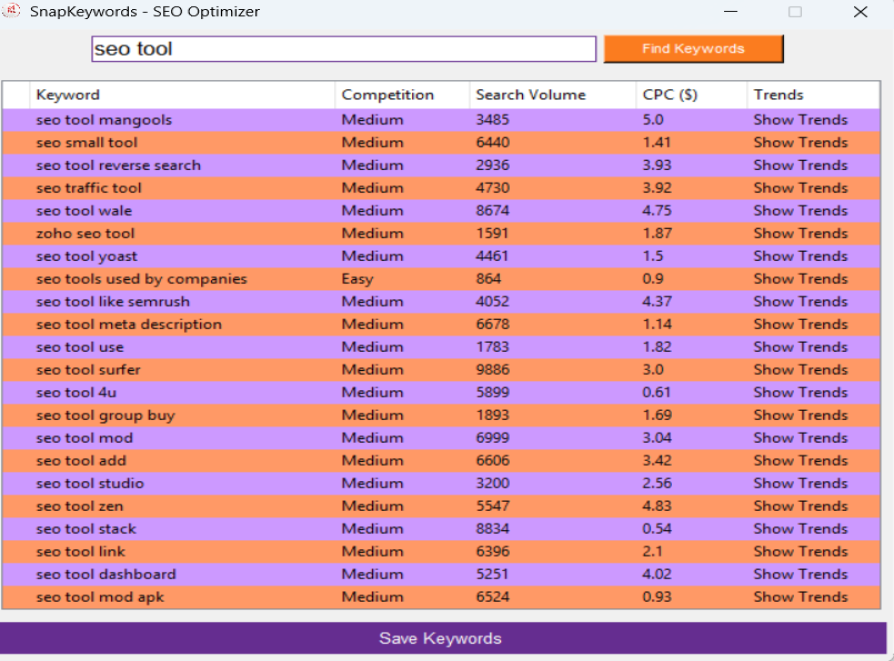Viewport: 894px width, 661px height.
Task: Click the CPC ($) column header
Action: coord(670,95)
